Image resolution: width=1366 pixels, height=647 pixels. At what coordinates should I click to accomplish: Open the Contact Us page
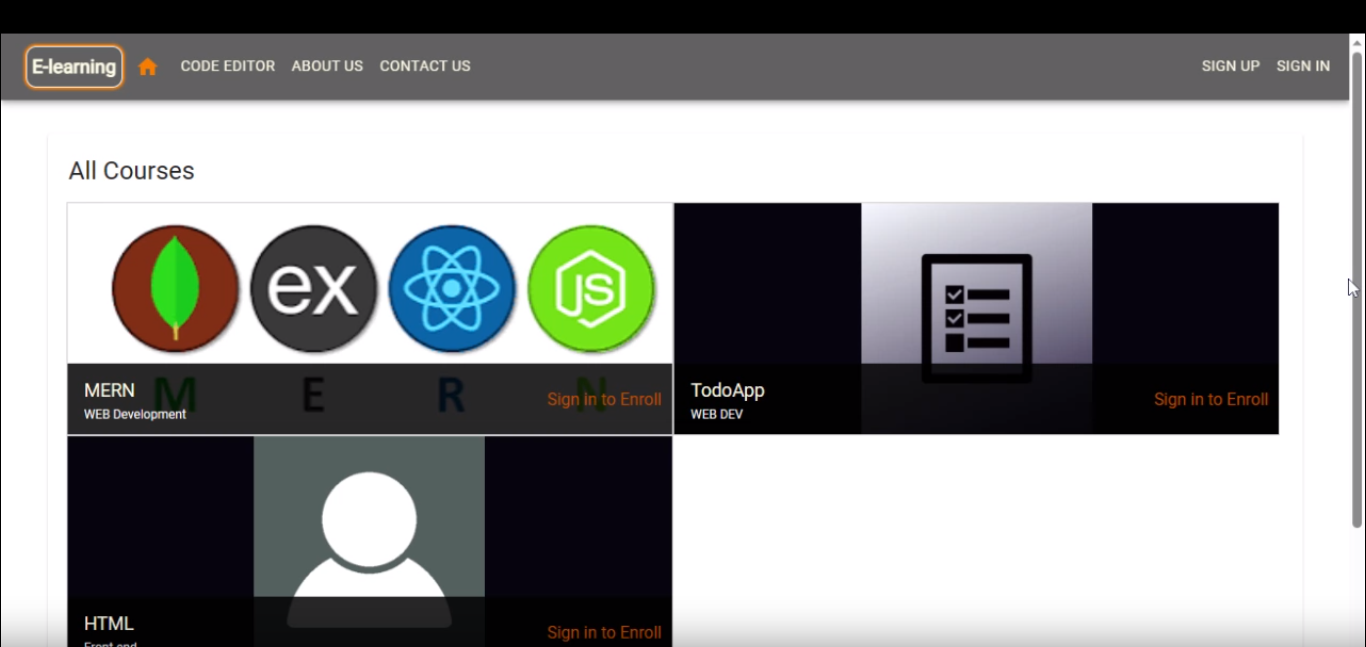pyautogui.click(x=425, y=66)
